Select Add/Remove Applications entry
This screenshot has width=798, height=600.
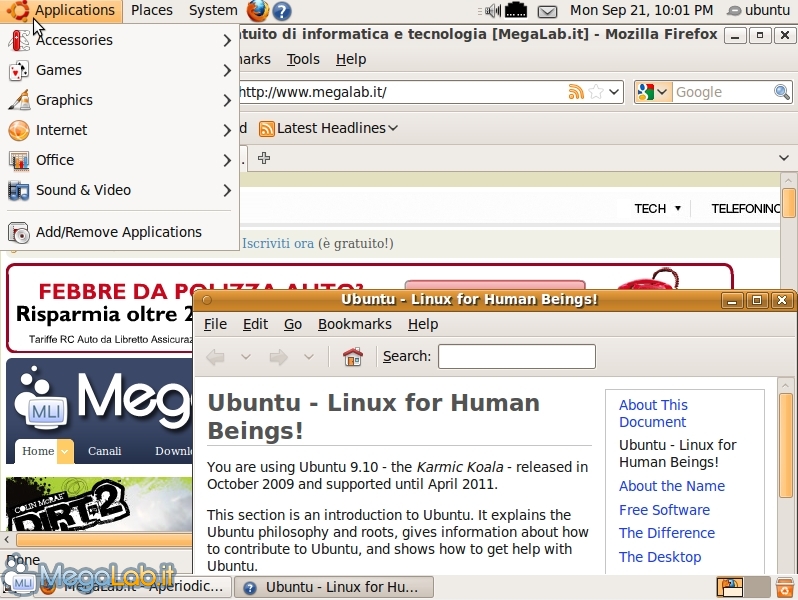tap(118, 232)
